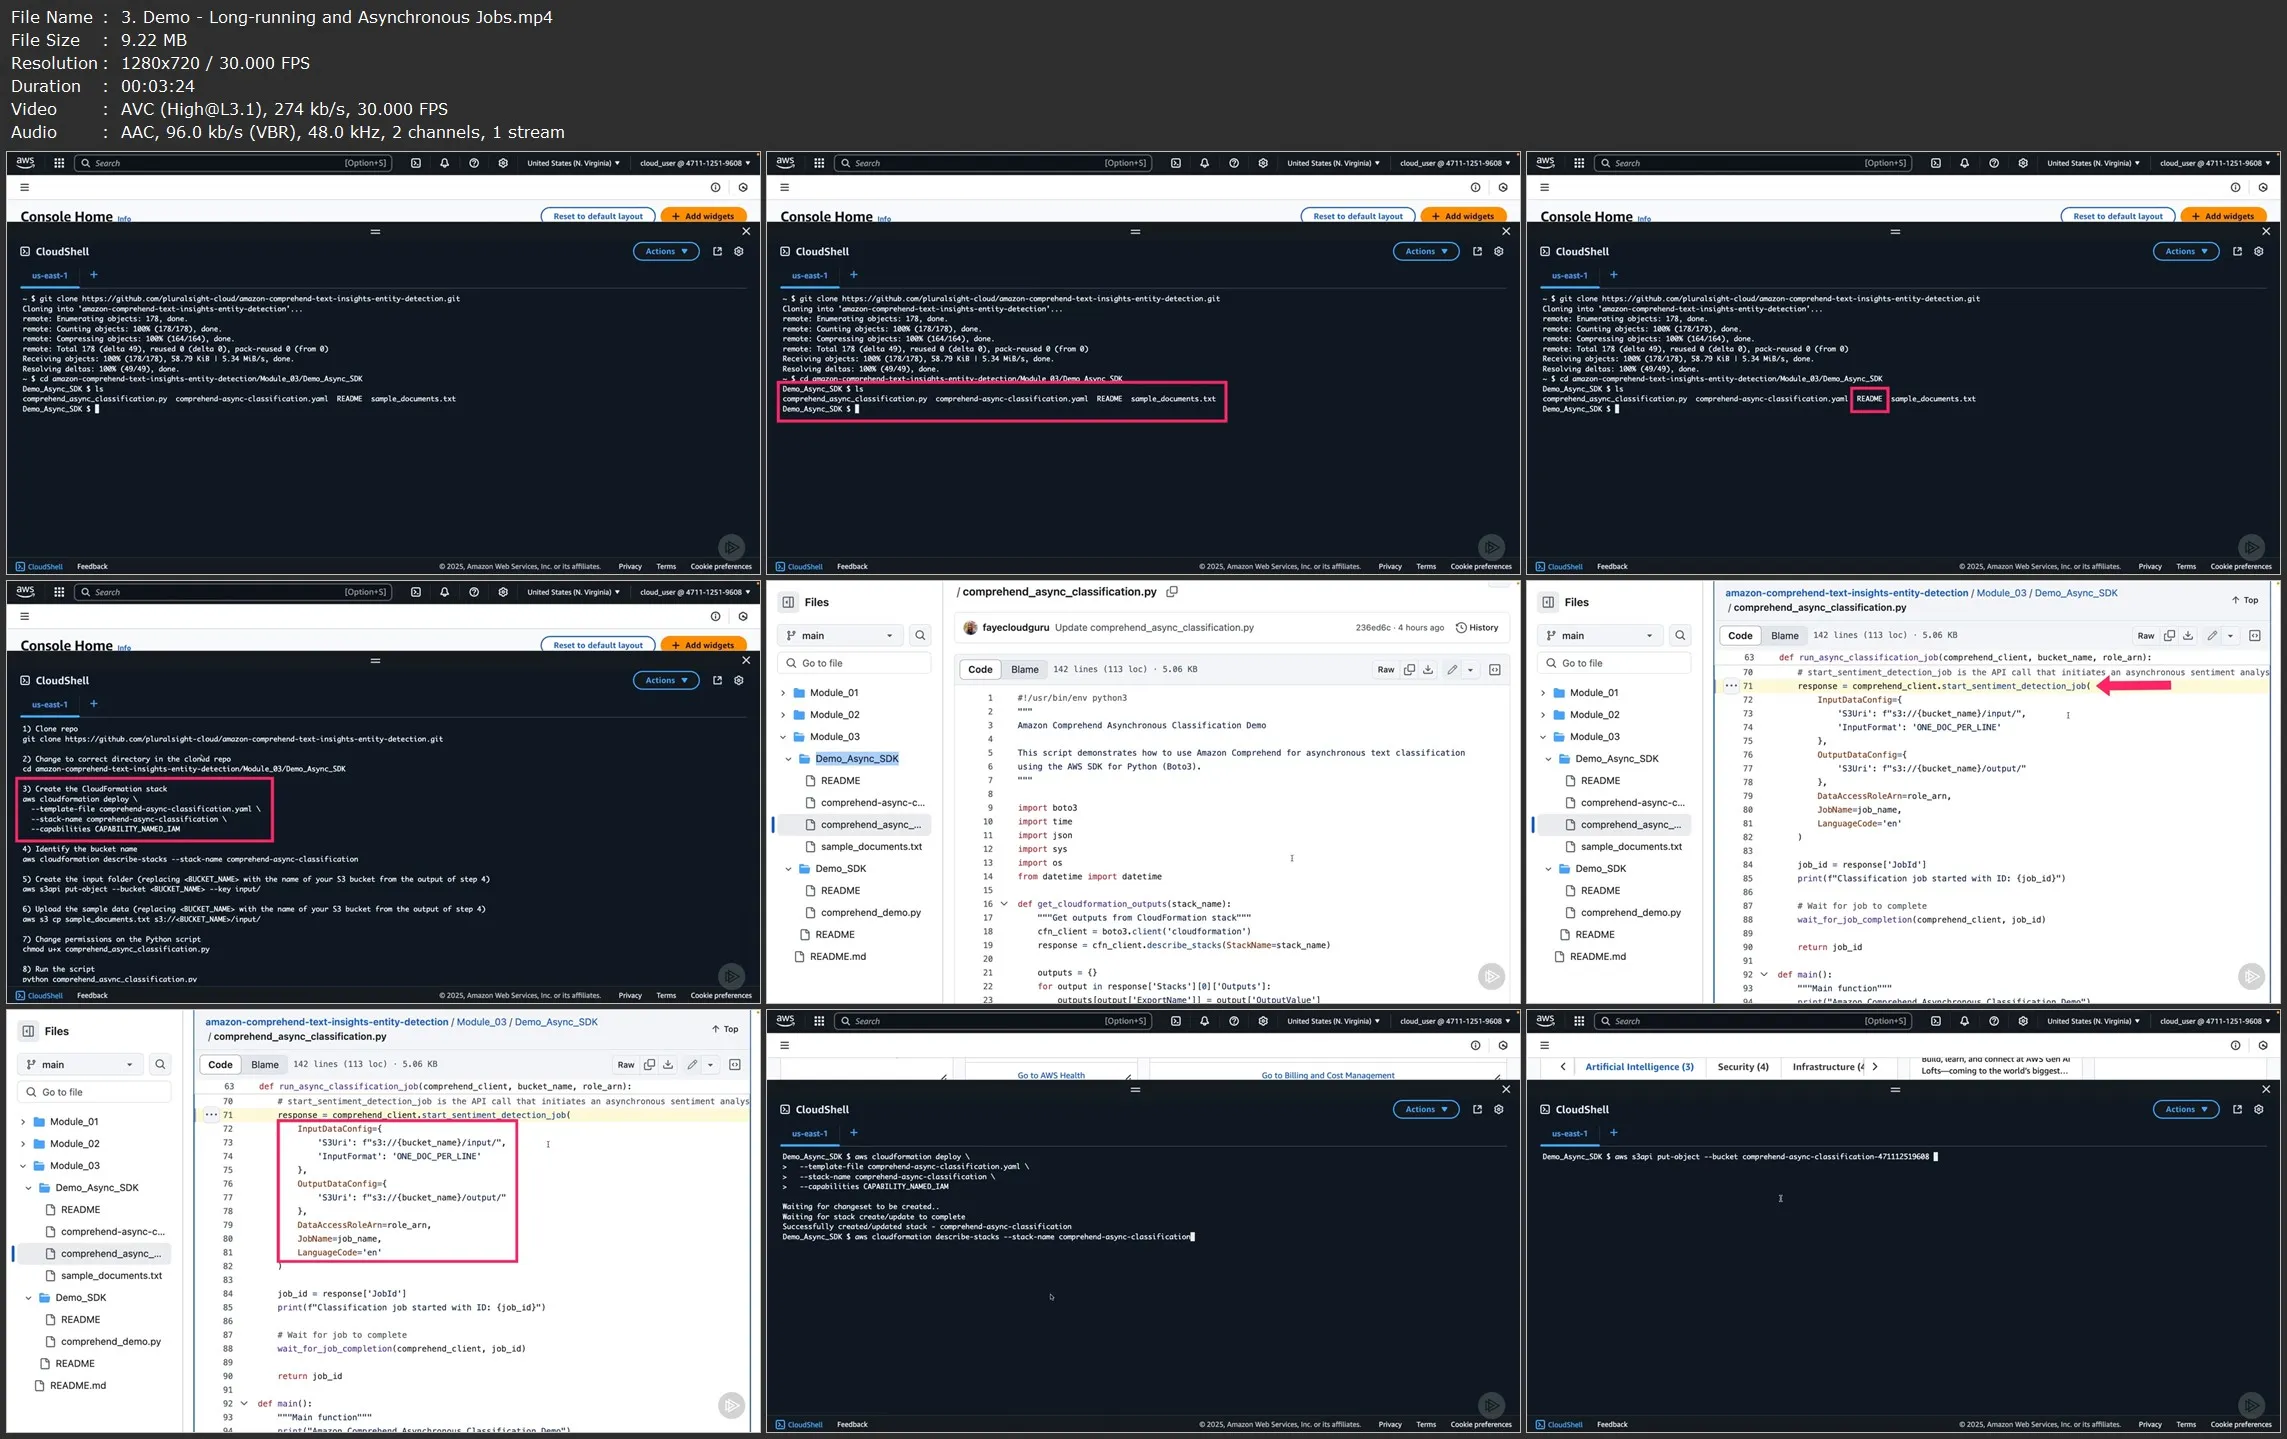Viewport: 2287px width, 1439px height.
Task: Open region selector above Artificial Intelligence tabs
Action: click(2093, 1021)
